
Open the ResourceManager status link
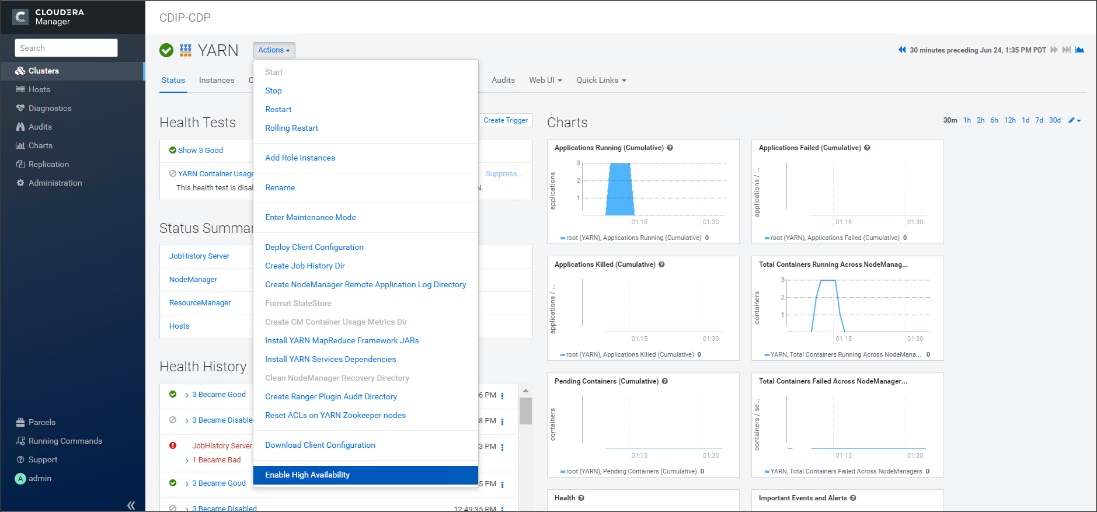coord(200,303)
